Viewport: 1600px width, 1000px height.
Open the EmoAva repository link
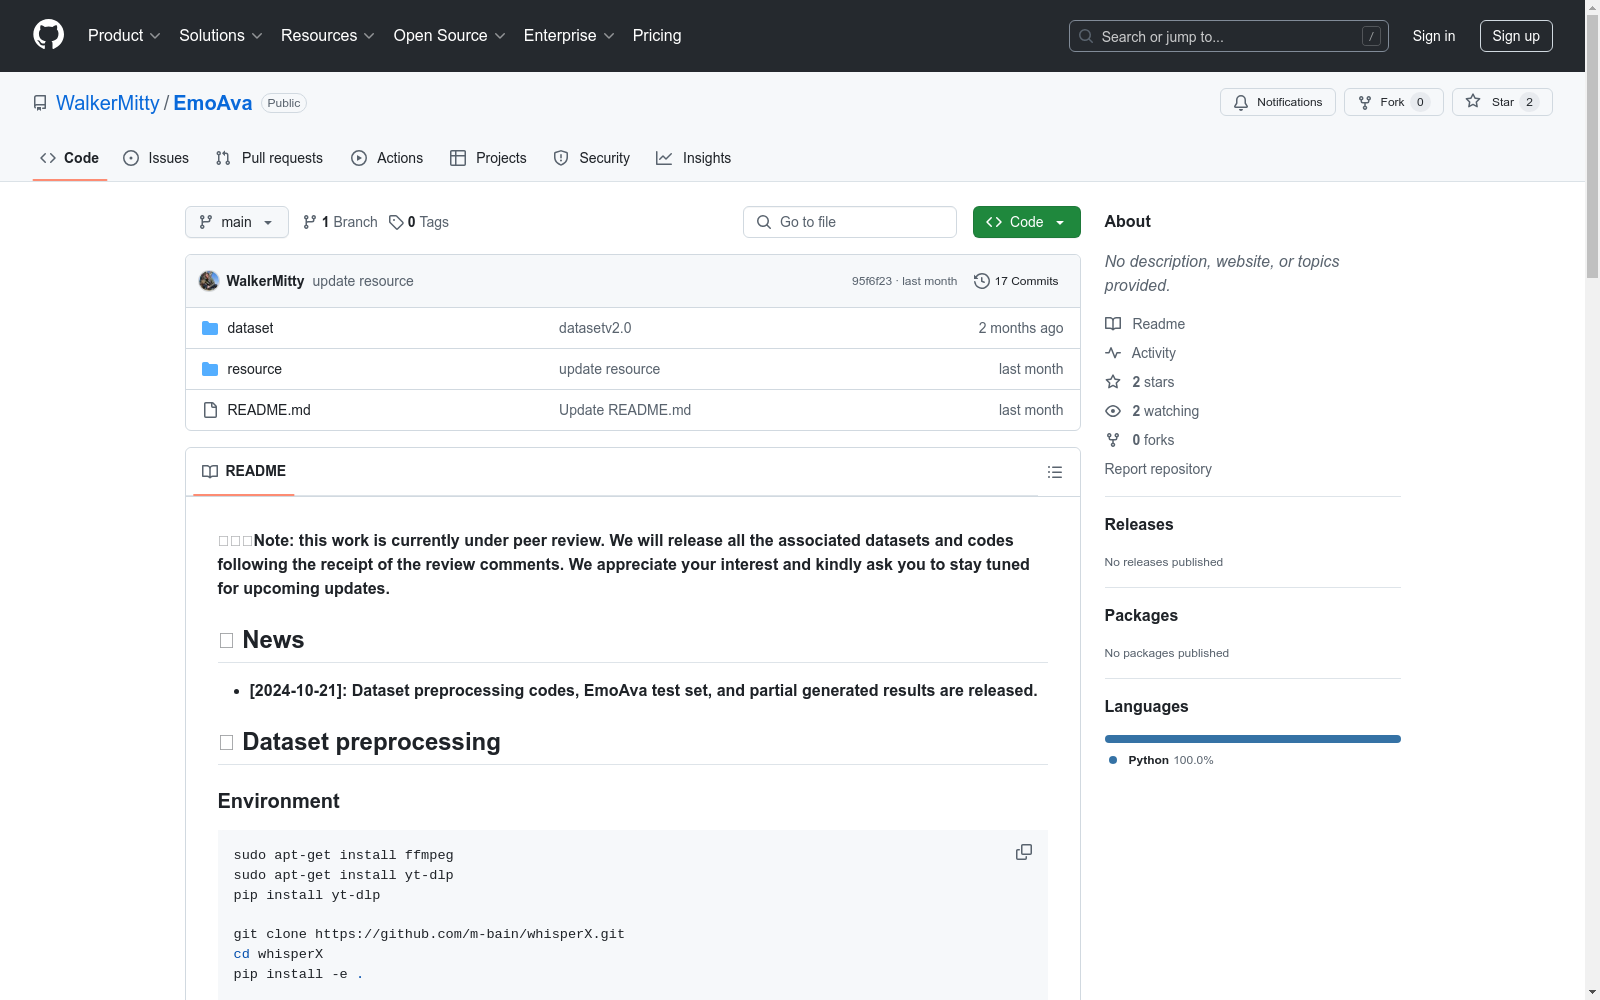click(x=213, y=103)
